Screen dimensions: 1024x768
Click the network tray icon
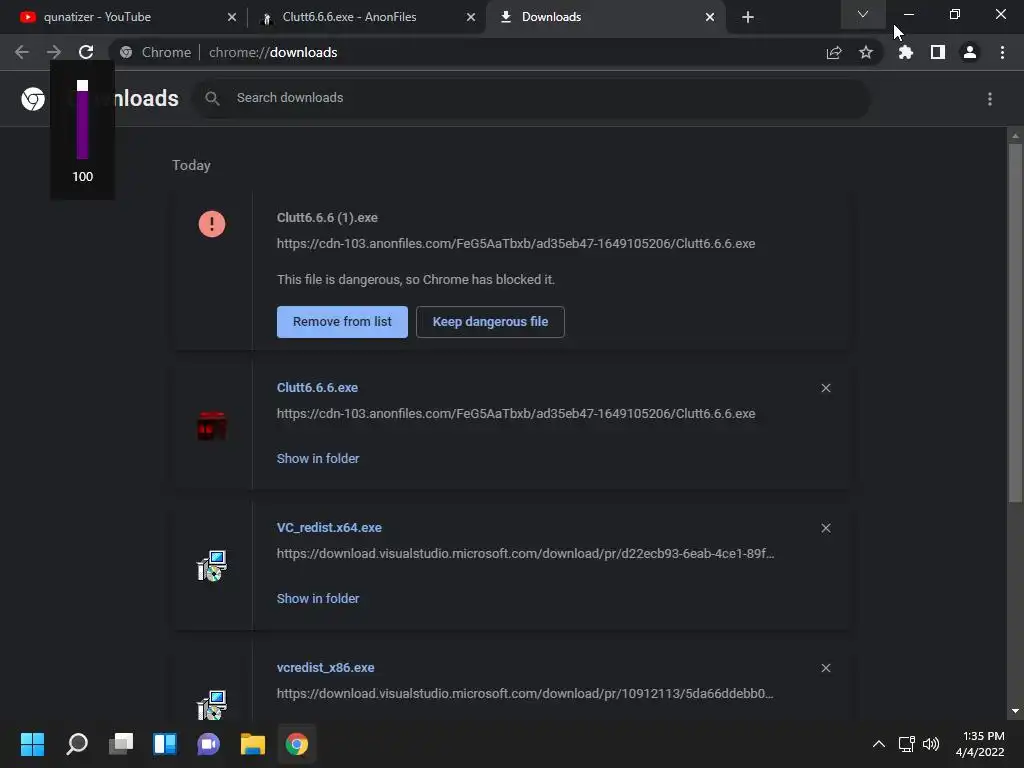[906, 744]
